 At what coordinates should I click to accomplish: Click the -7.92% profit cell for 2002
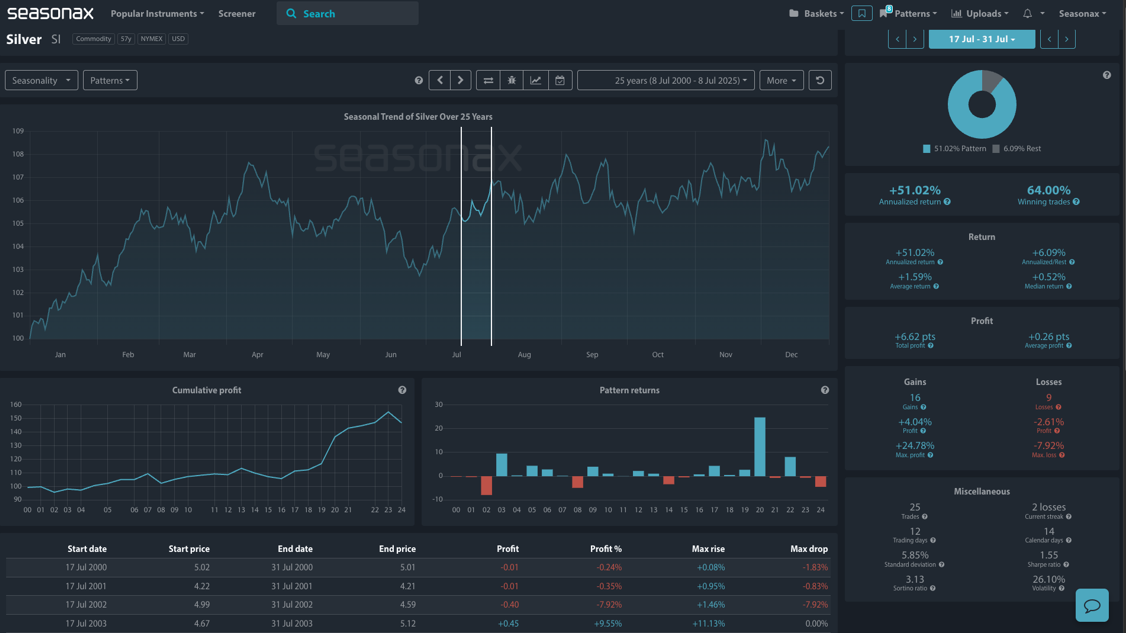click(608, 605)
